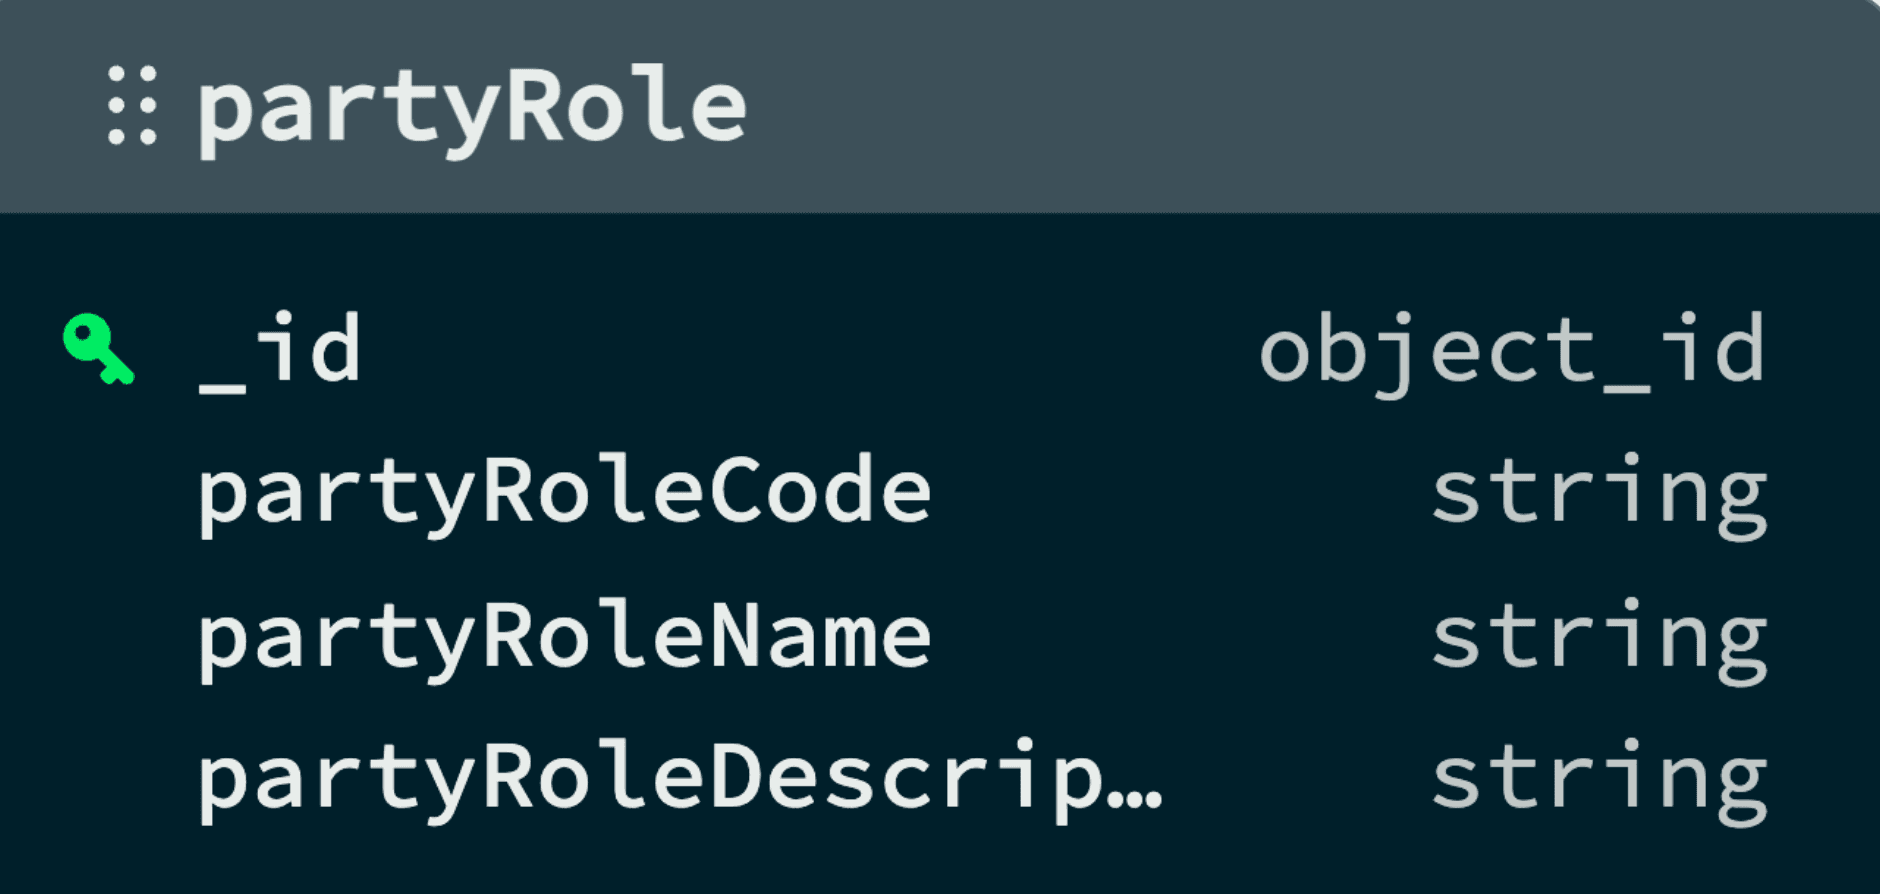
Task: Select the partyRoleCode field name
Action: 564,492
